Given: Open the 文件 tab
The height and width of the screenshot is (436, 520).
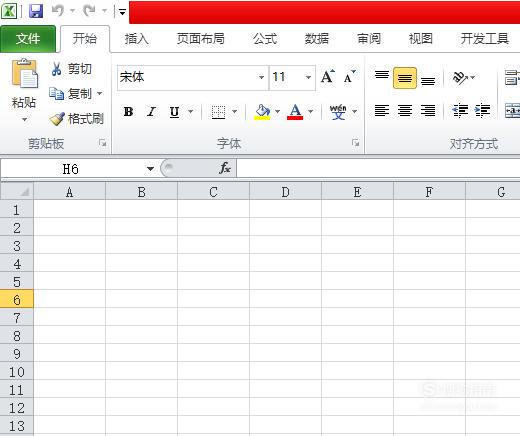Looking at the screenshot, I should tap(28, 39).
